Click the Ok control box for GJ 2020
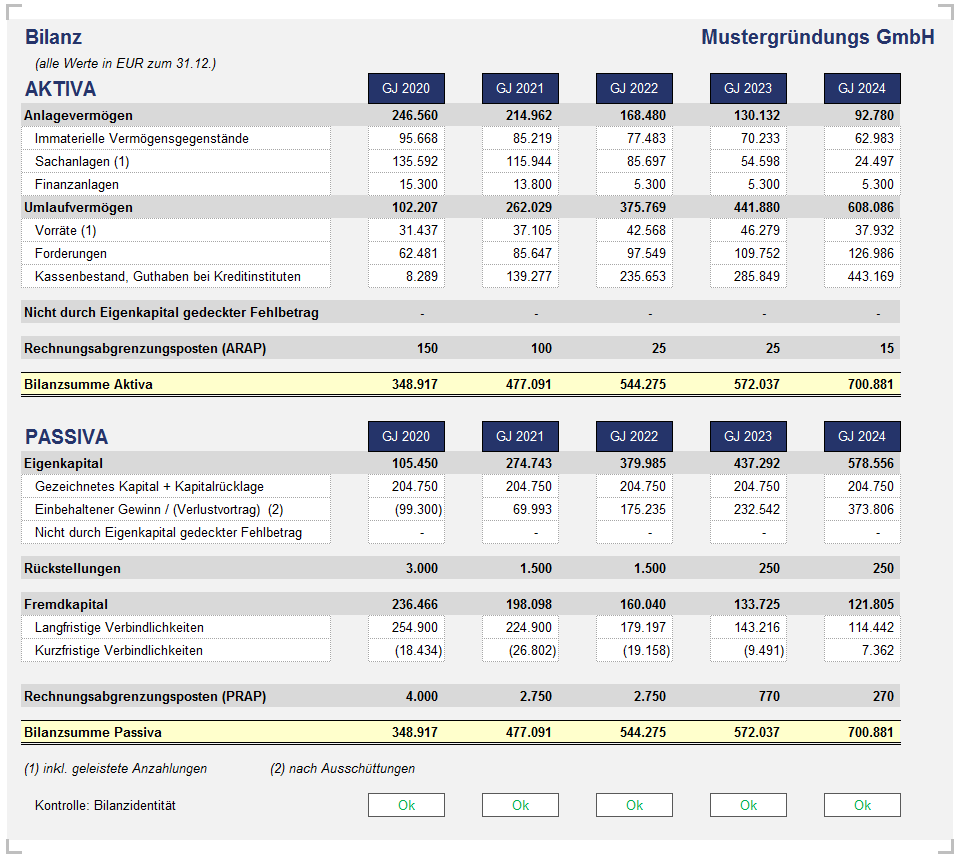The image size is (958, 857). tap(406, 805)
